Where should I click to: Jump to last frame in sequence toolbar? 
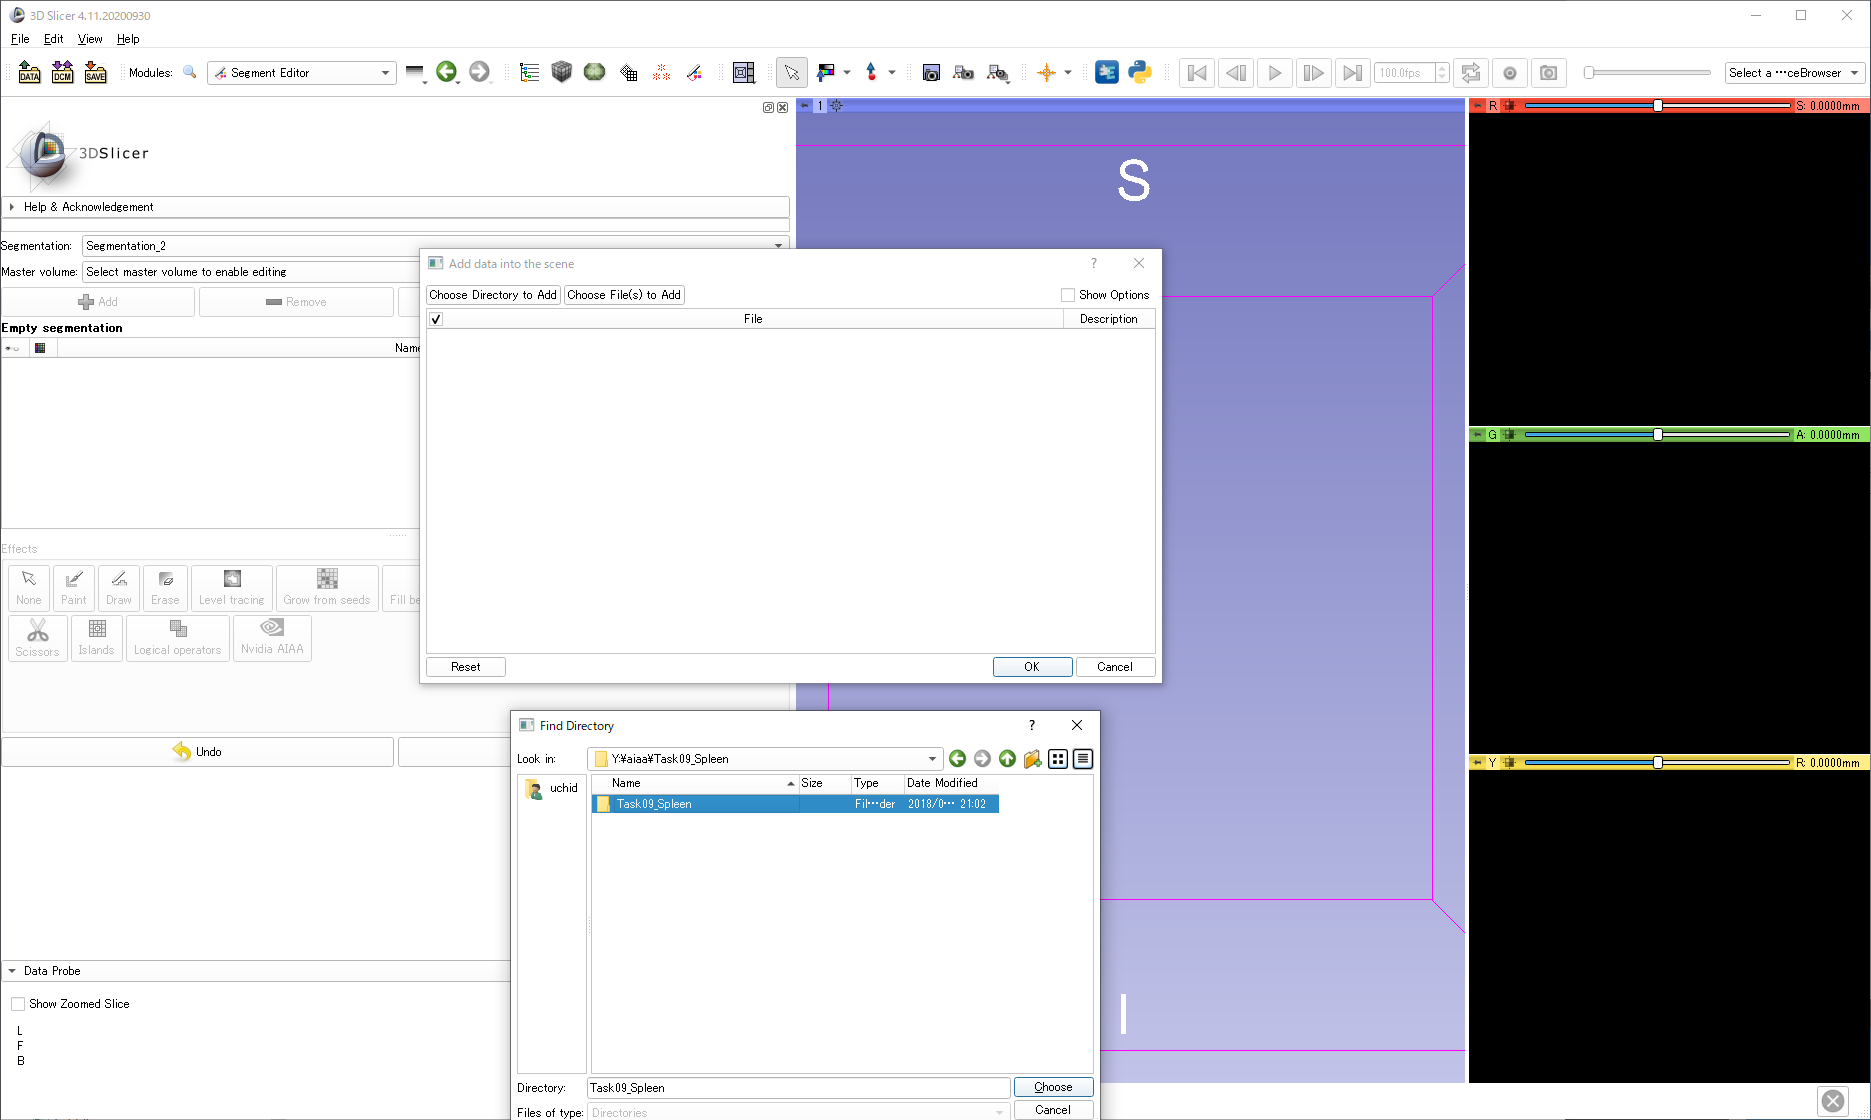pos(1352,72)
